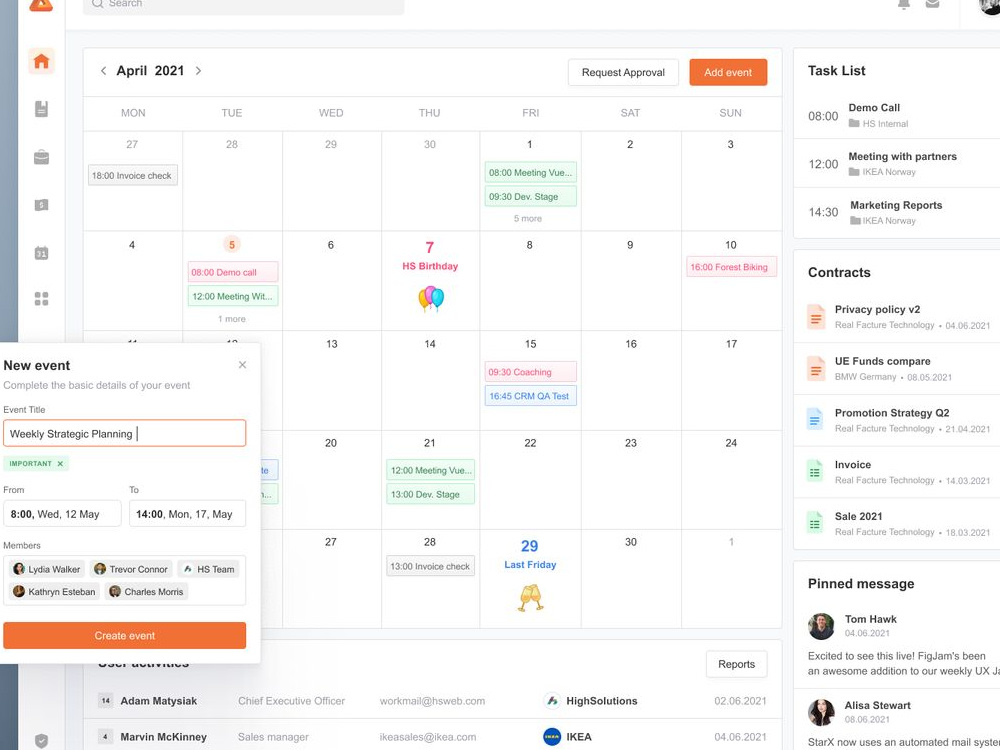Click the IKEA company logo

[x=552, y=737]
